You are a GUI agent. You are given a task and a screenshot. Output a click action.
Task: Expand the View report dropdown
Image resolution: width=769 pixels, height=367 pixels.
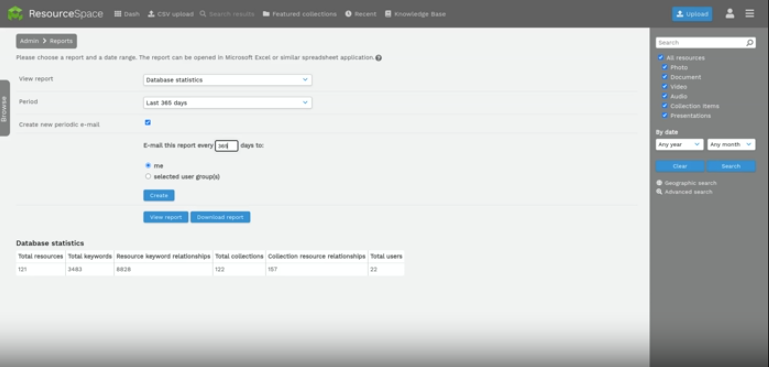pos(228,80)
